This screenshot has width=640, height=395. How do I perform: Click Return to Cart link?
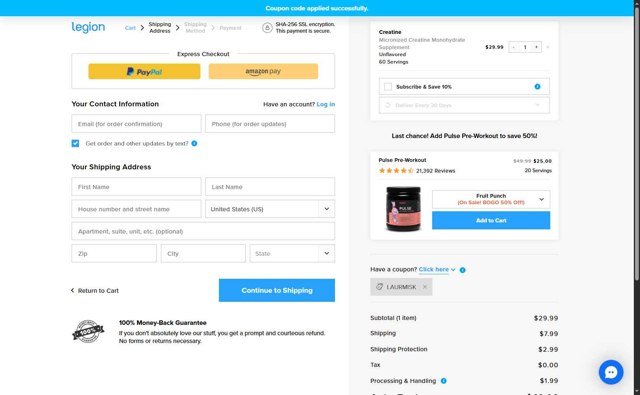(x=95, y=291)
